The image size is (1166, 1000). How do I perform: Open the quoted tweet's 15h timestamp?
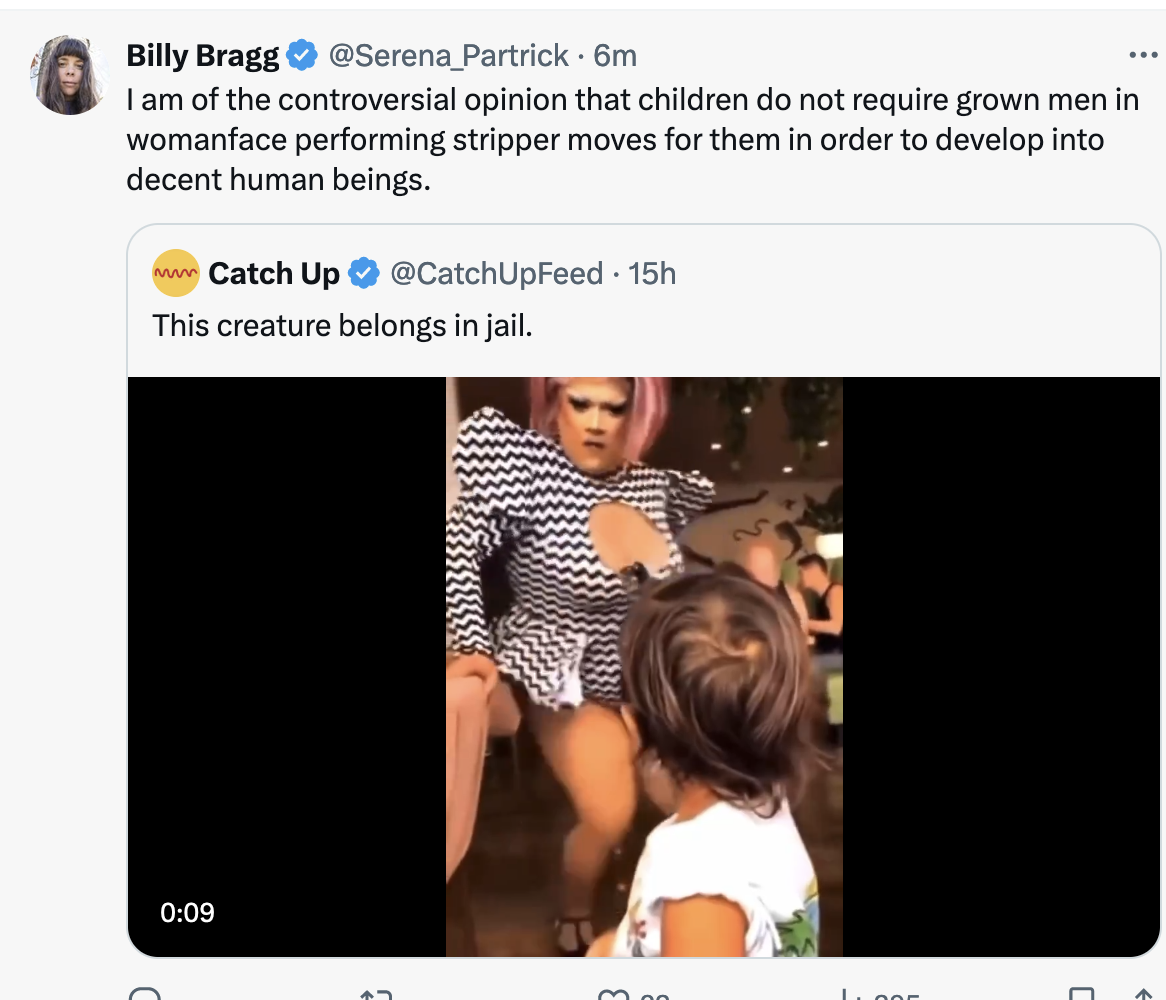[652, 273]
